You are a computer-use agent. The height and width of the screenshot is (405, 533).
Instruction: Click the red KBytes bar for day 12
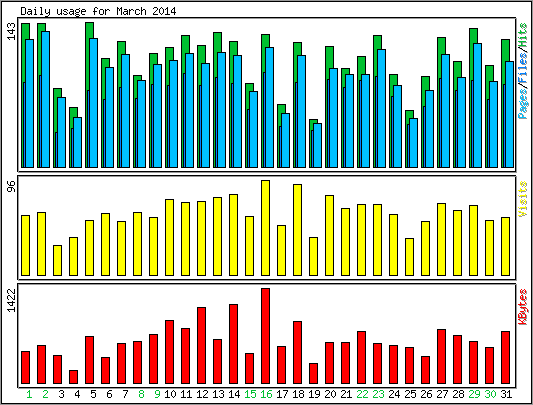pos(202,345)
